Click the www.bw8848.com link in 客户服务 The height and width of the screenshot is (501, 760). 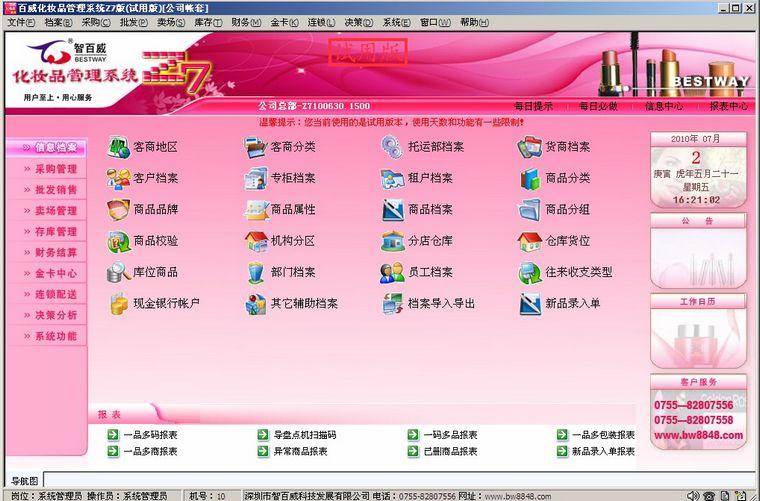pos(698,435)
